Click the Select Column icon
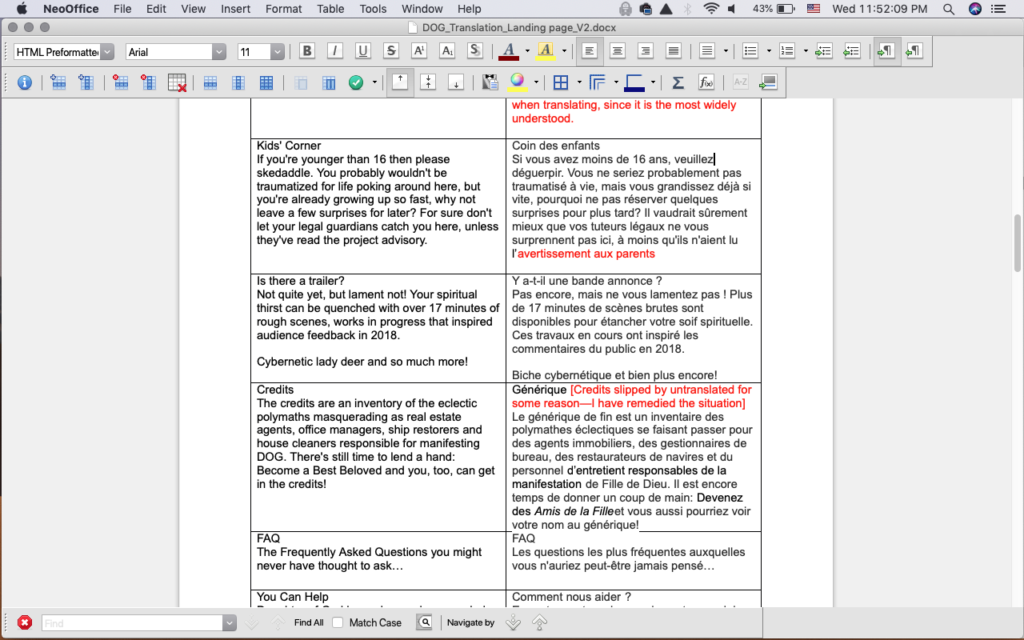1024x640 pixels. 238,82
